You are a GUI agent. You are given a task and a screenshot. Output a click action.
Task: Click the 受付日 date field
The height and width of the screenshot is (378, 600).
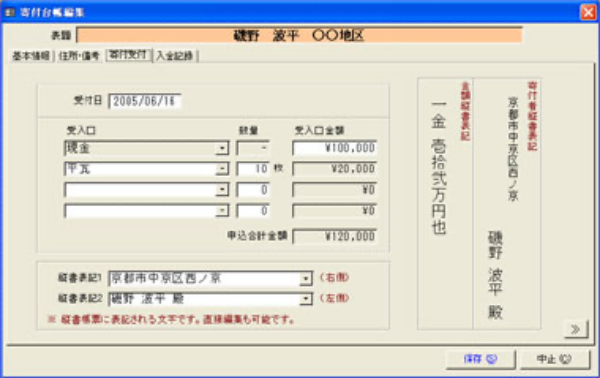pyautogui.click(x=145, y=101)
